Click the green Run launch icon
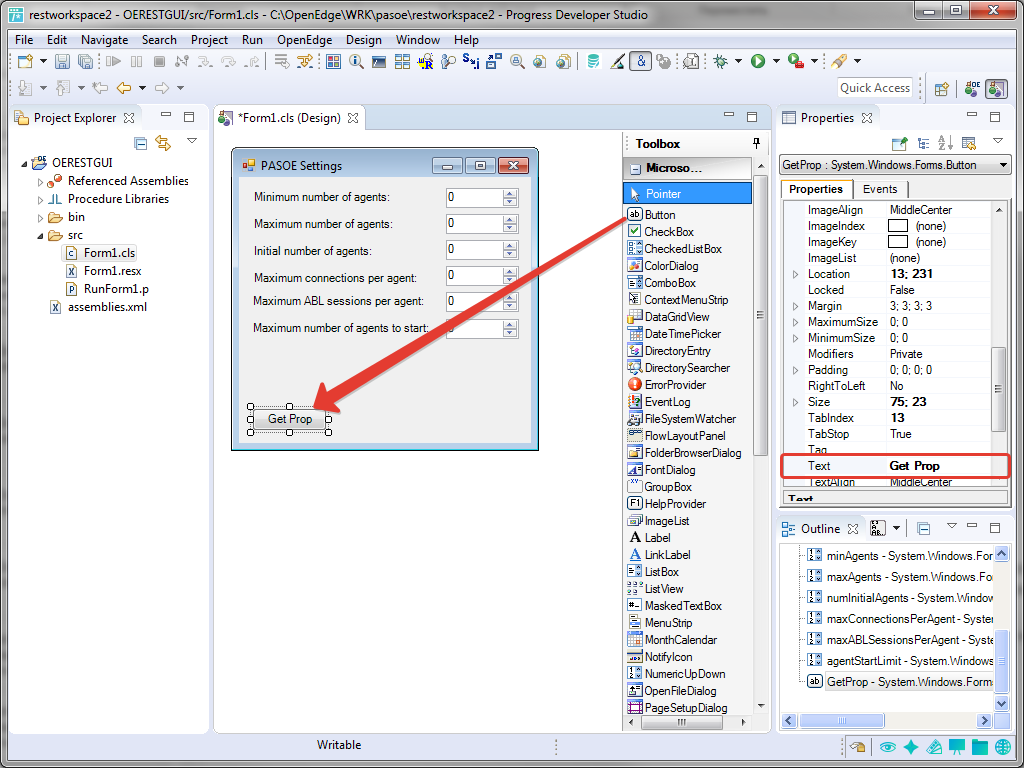The width and height of the screenshot is (1024, 768). click(758, 61)
